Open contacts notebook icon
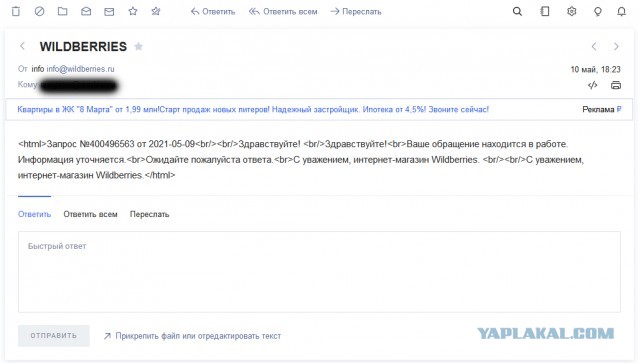640x363 pixels. coord(544,11)
